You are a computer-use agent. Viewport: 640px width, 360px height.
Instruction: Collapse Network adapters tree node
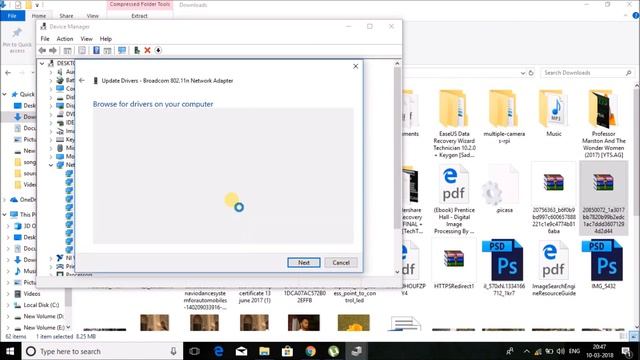click(51, 165)
